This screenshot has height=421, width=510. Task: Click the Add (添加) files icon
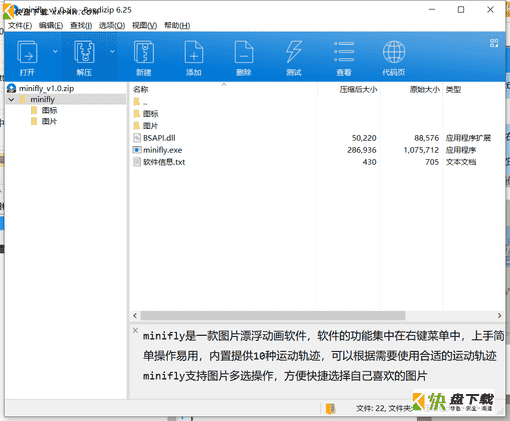pyautogui.click(x=194, y=52)
